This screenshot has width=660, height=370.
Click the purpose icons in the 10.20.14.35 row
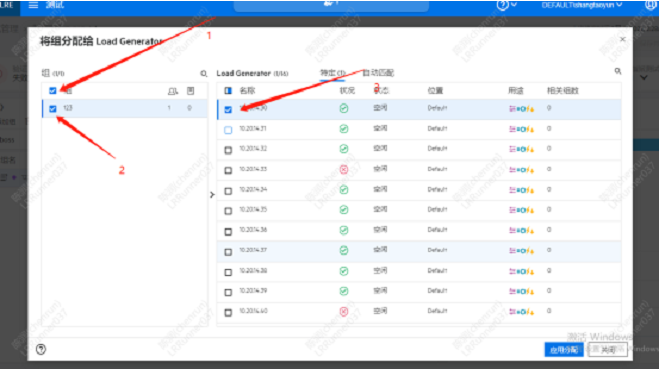[x=522, y=210]
